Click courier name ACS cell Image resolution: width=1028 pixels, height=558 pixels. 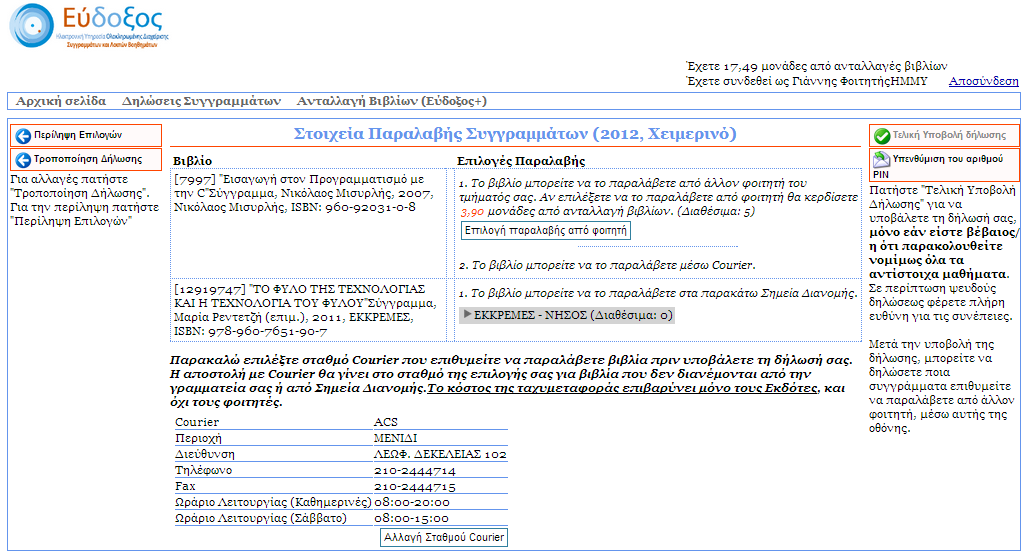386,422
